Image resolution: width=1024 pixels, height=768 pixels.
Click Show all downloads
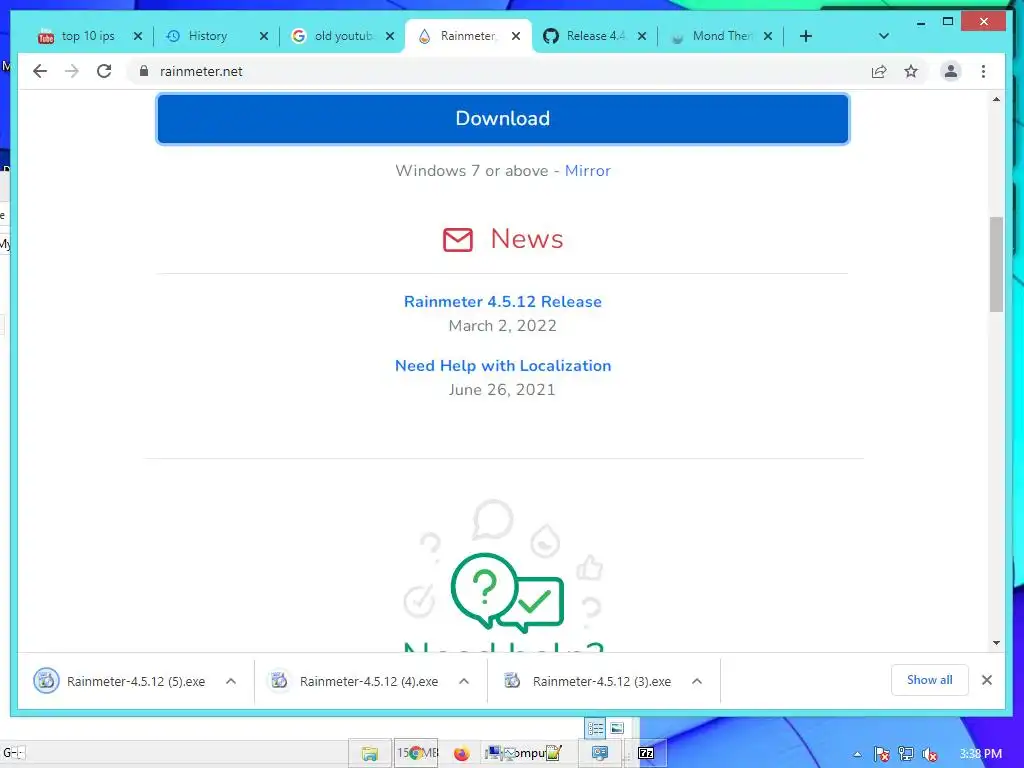coord(929,680)
